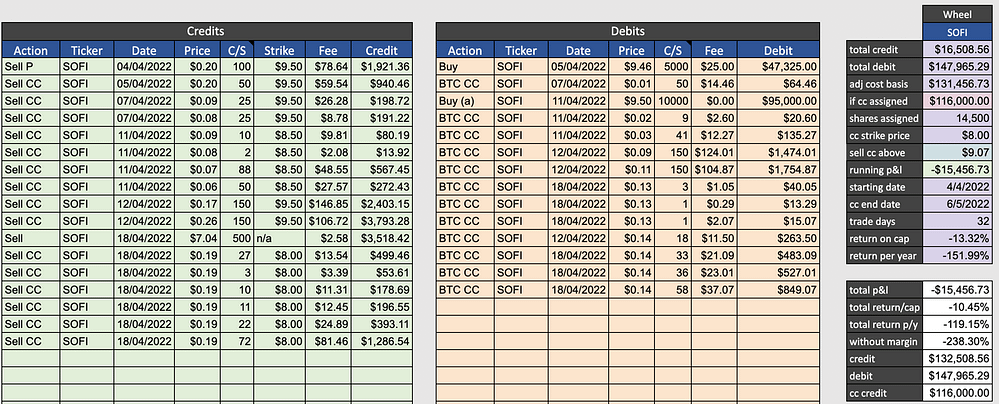This screenshot has height=404, width=999.
Task: Select the total credit value $16,508.56
Action: (x=958, y=49)
